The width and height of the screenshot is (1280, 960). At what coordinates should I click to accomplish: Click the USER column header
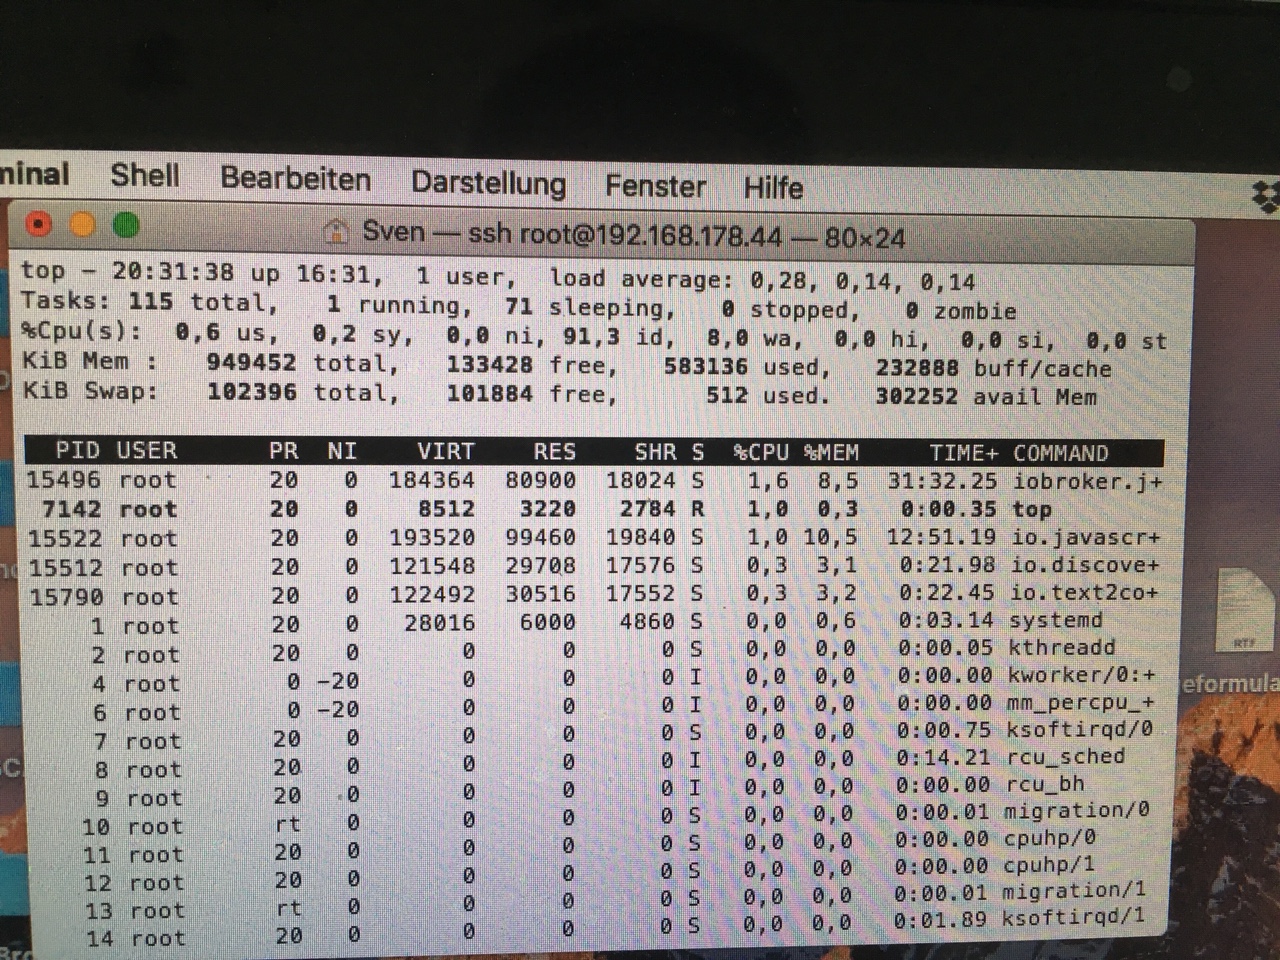click(146, 451)
